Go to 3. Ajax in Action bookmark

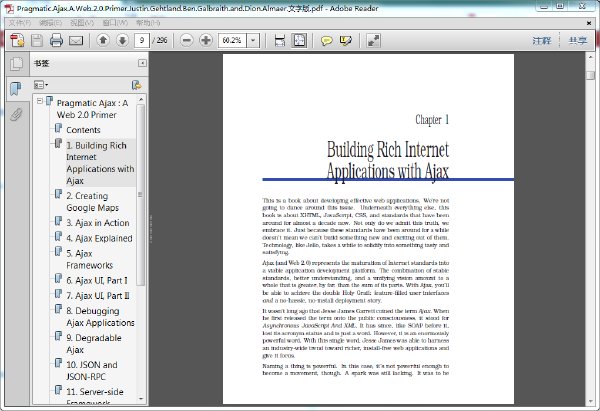98,223
